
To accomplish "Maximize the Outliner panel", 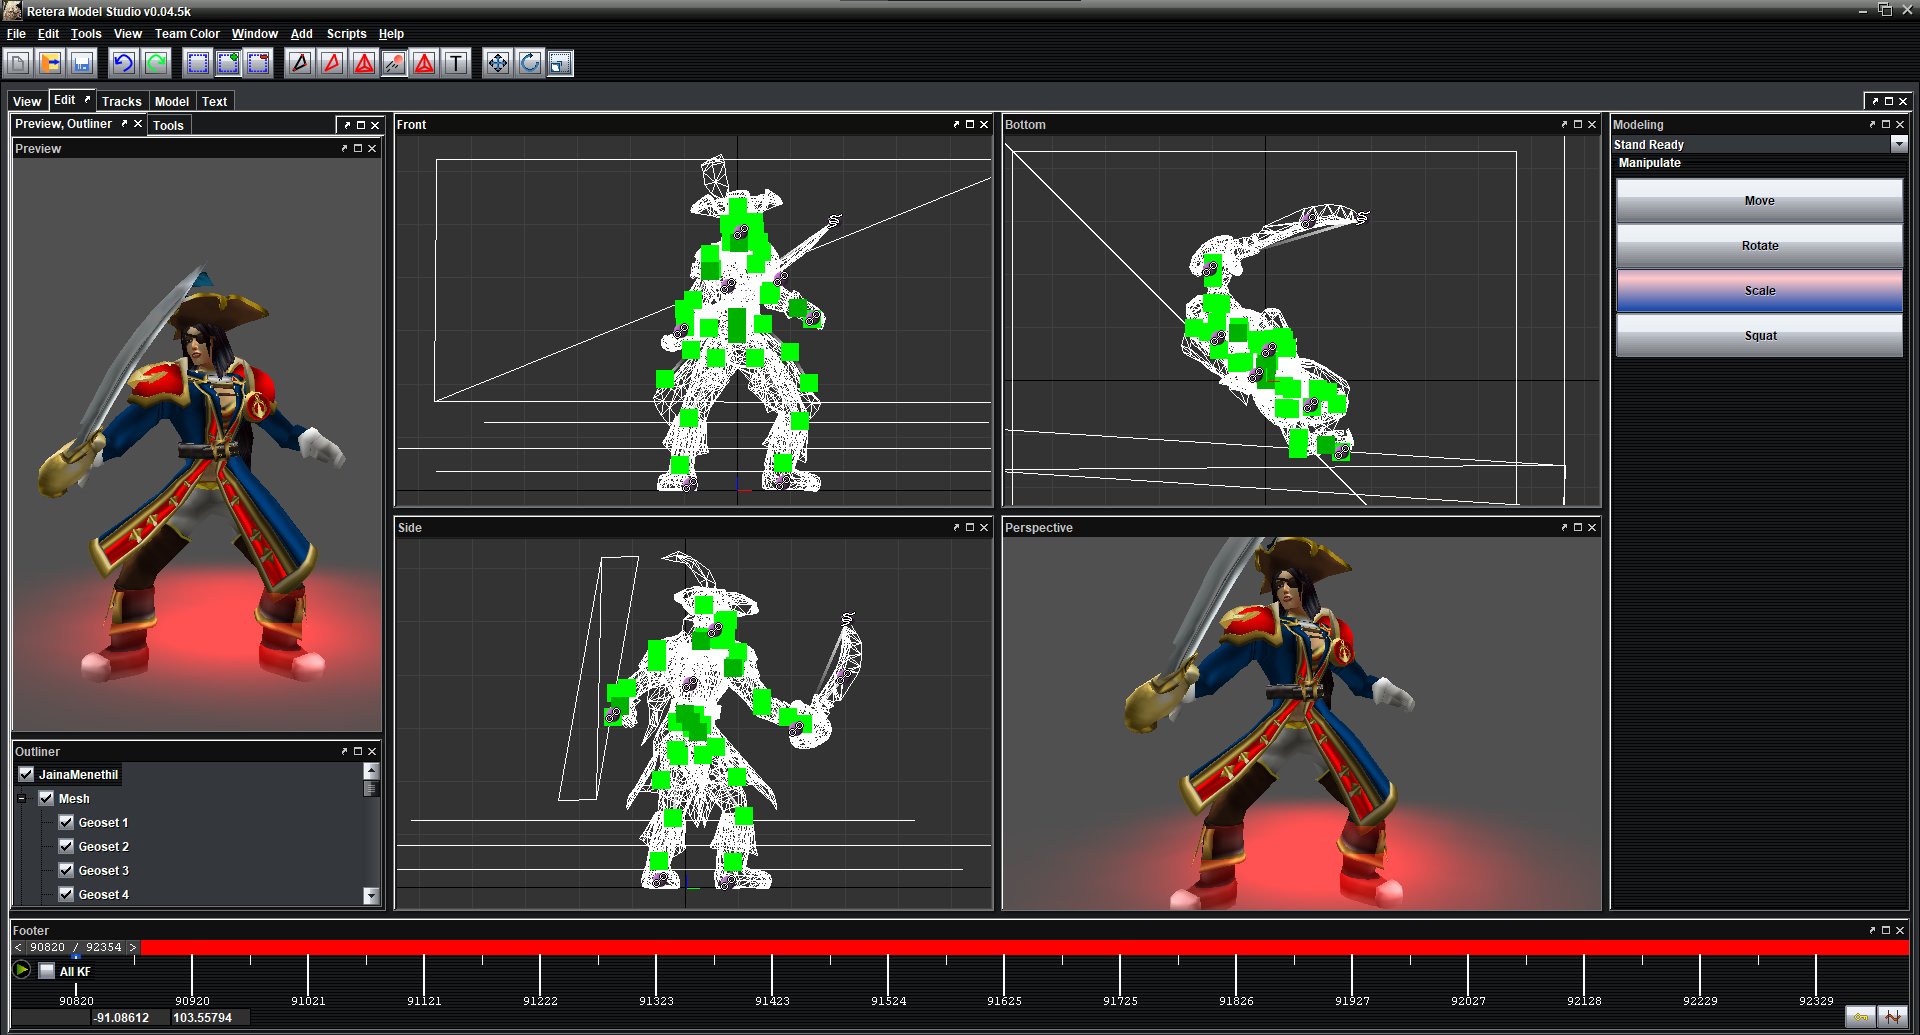I will pyautogui.click(x=358, y=752).
